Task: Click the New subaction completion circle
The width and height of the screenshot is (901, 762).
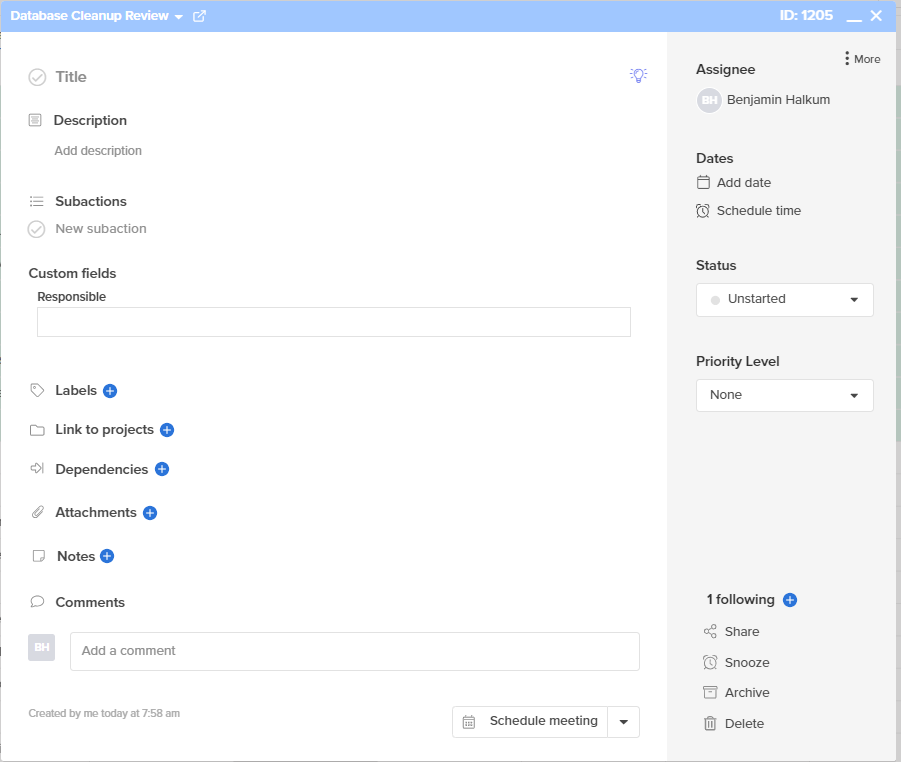Action: (37, 228)
